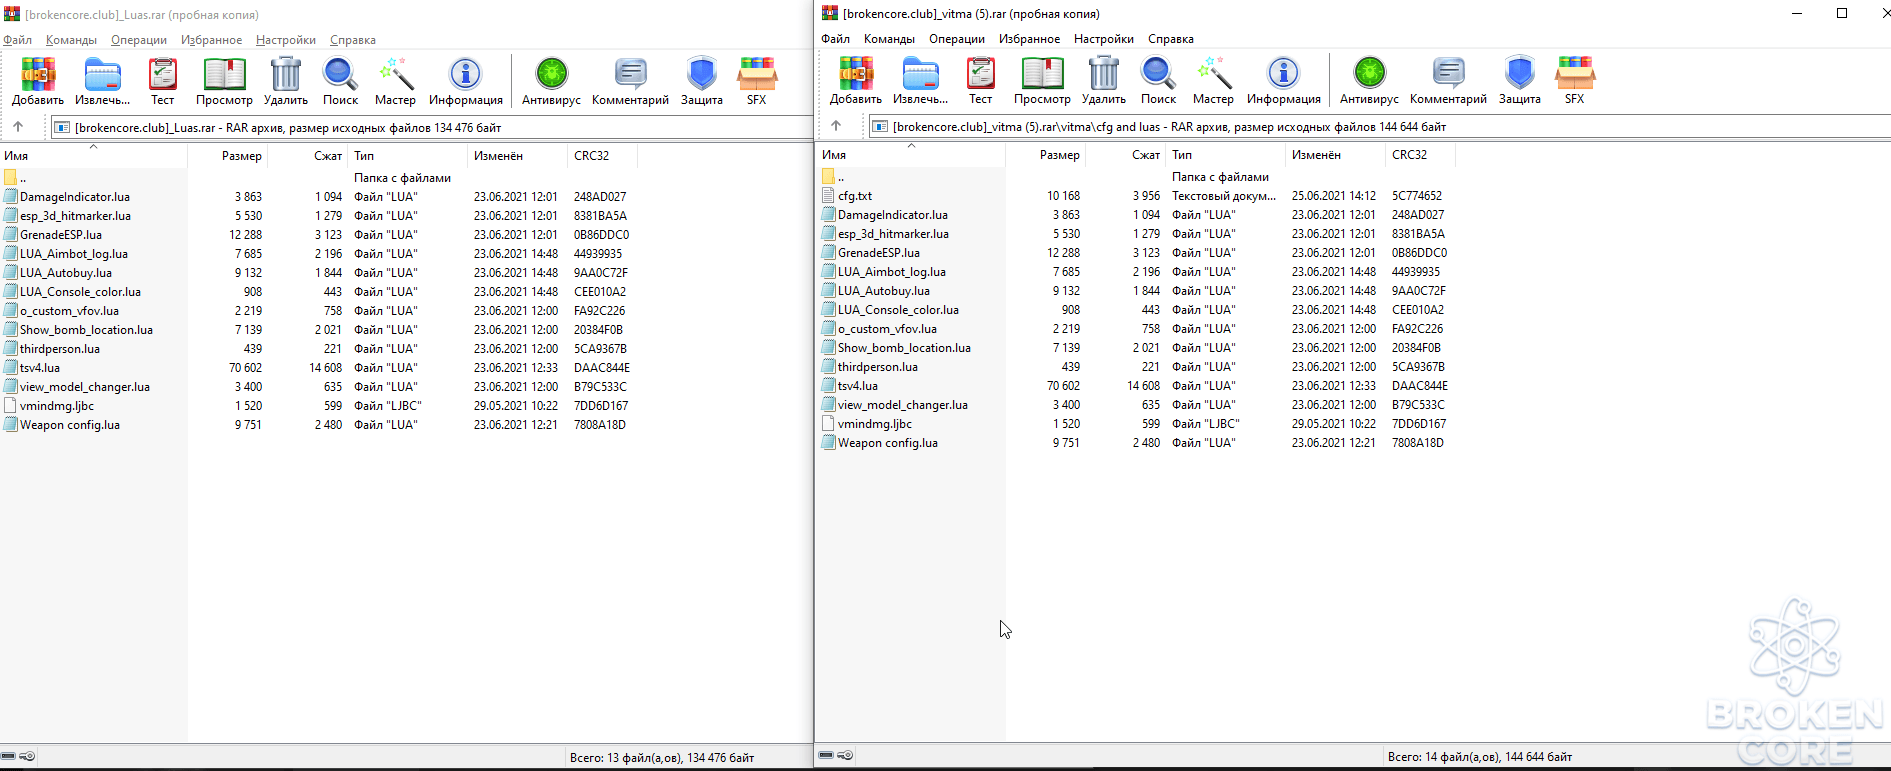The width and height of the screenshot is (1891, 771).
Task: Show Информация in Luas.rar window
Action: (x=466, y=81)
